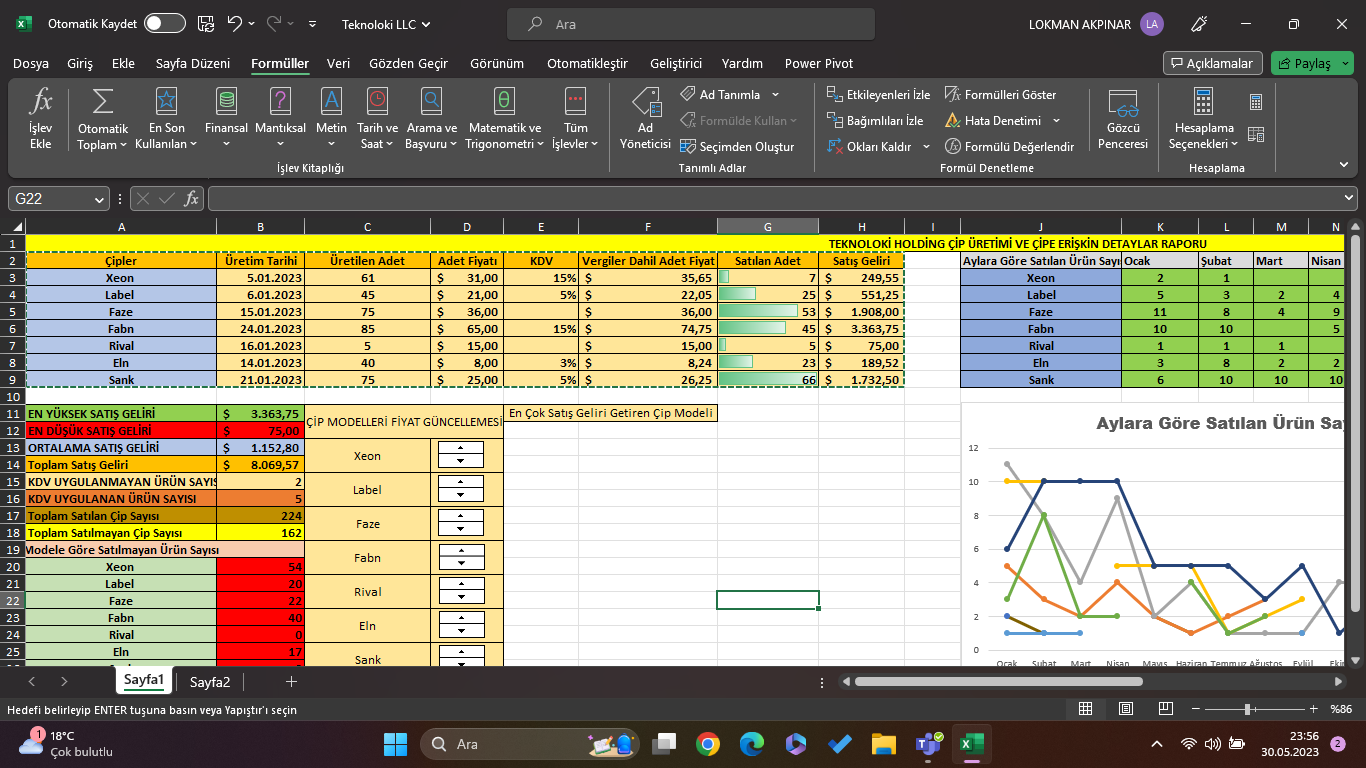Run Hata Denetimi error checking

pos(993,121)
